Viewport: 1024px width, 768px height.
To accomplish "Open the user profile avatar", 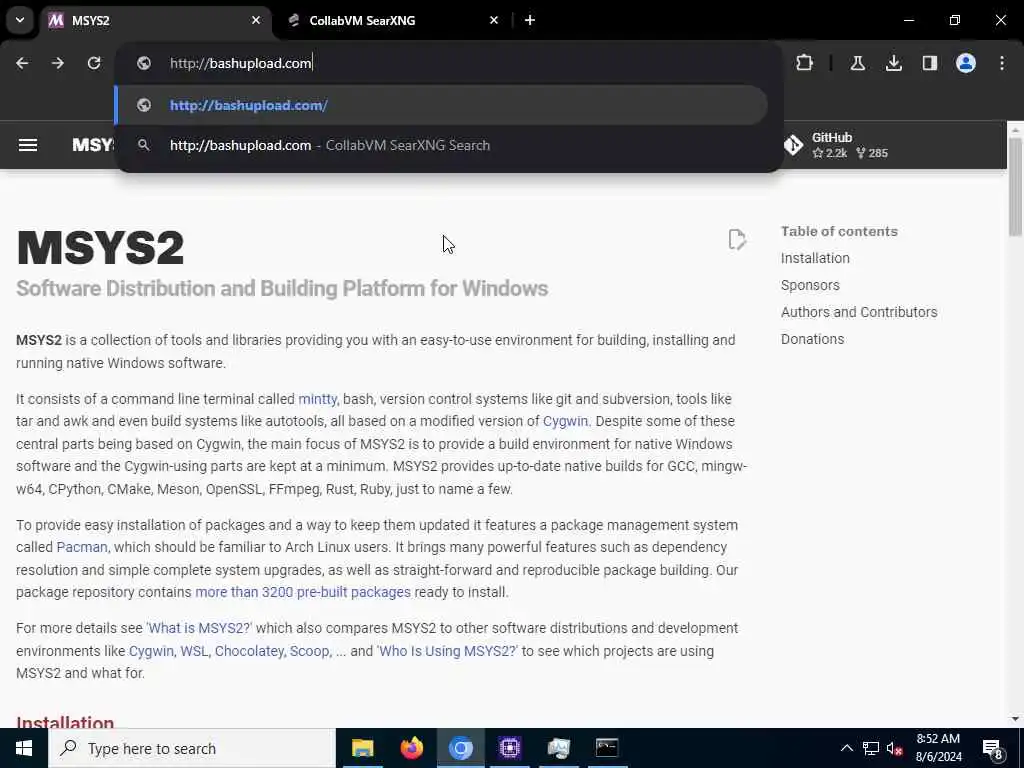I will [x=966, y=63].
